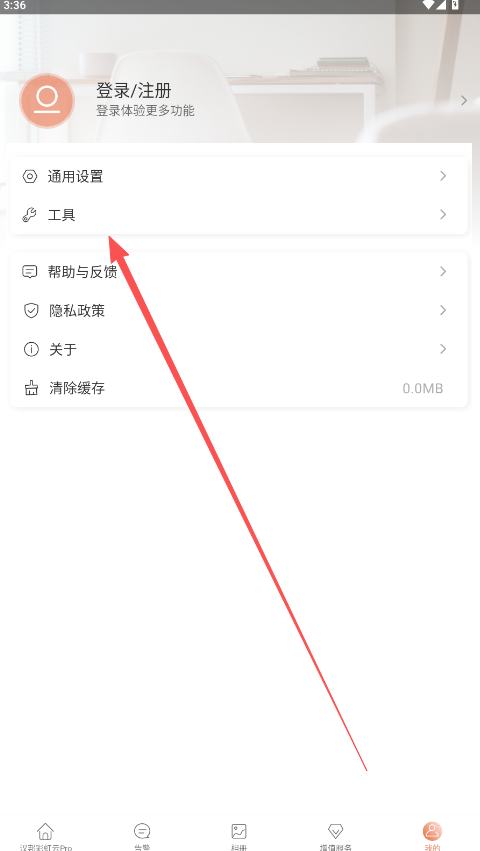The image size is (480, 851).
Task: Expand the 通用设置 row chevron
Action: 443,176
